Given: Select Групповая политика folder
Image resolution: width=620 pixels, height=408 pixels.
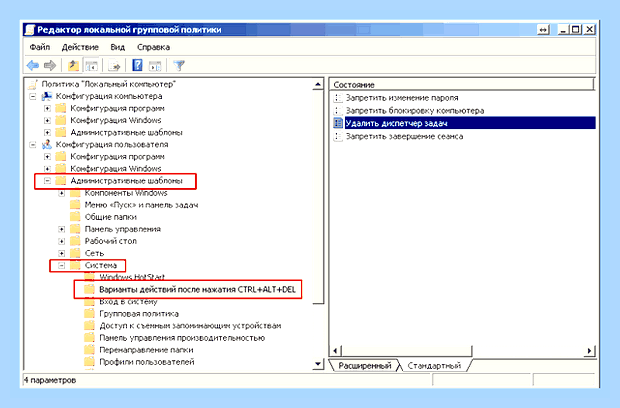Looking at the screenshot, I should click(139, 314).
